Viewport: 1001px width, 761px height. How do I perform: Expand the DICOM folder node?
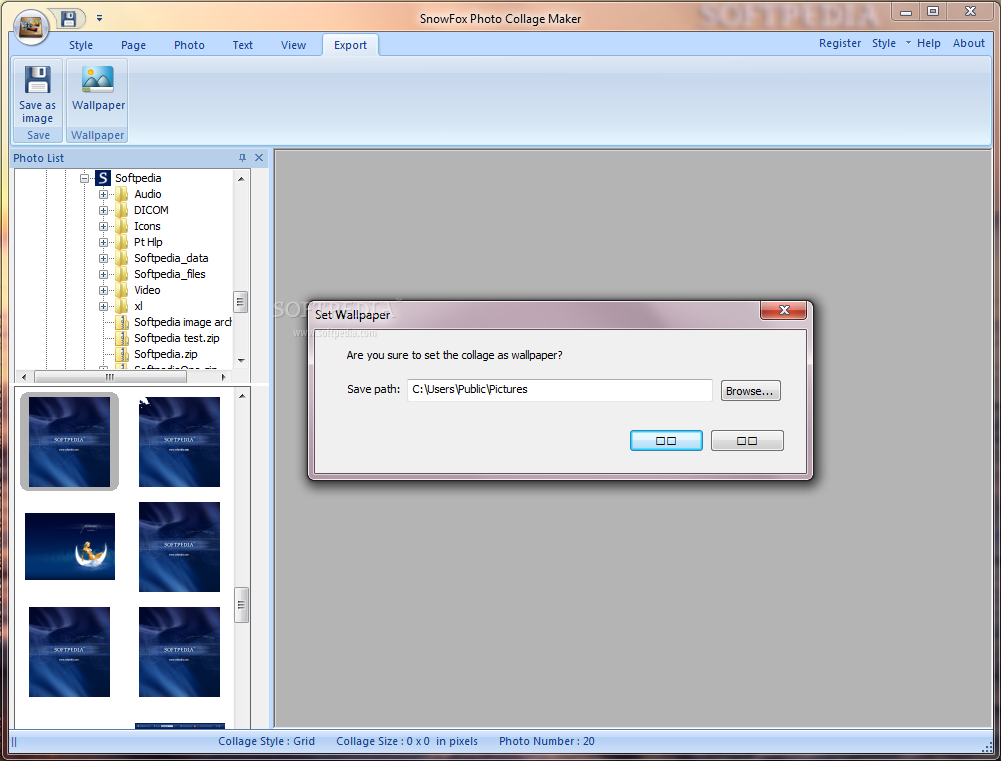pyautogui.click(x=103, y=210)
